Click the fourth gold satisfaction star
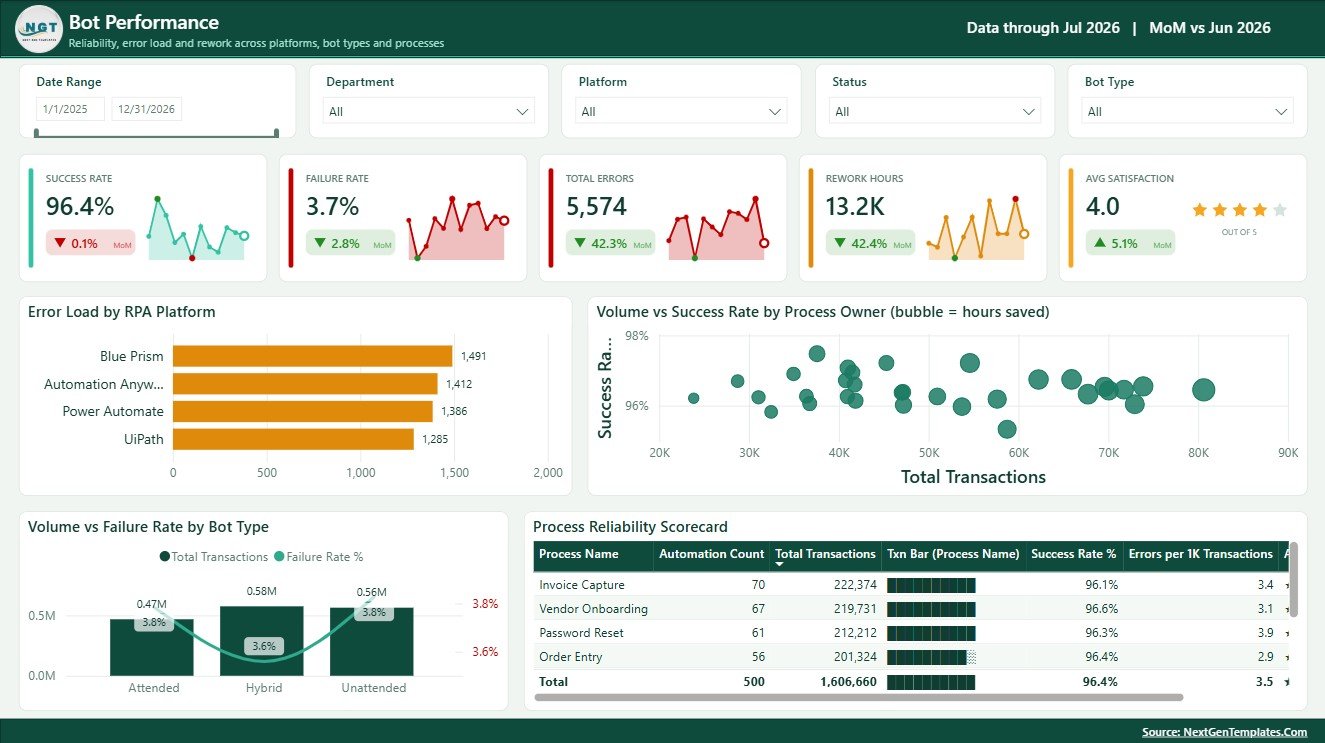This screenshot has width=1325, height=743. coord(1259,210)
